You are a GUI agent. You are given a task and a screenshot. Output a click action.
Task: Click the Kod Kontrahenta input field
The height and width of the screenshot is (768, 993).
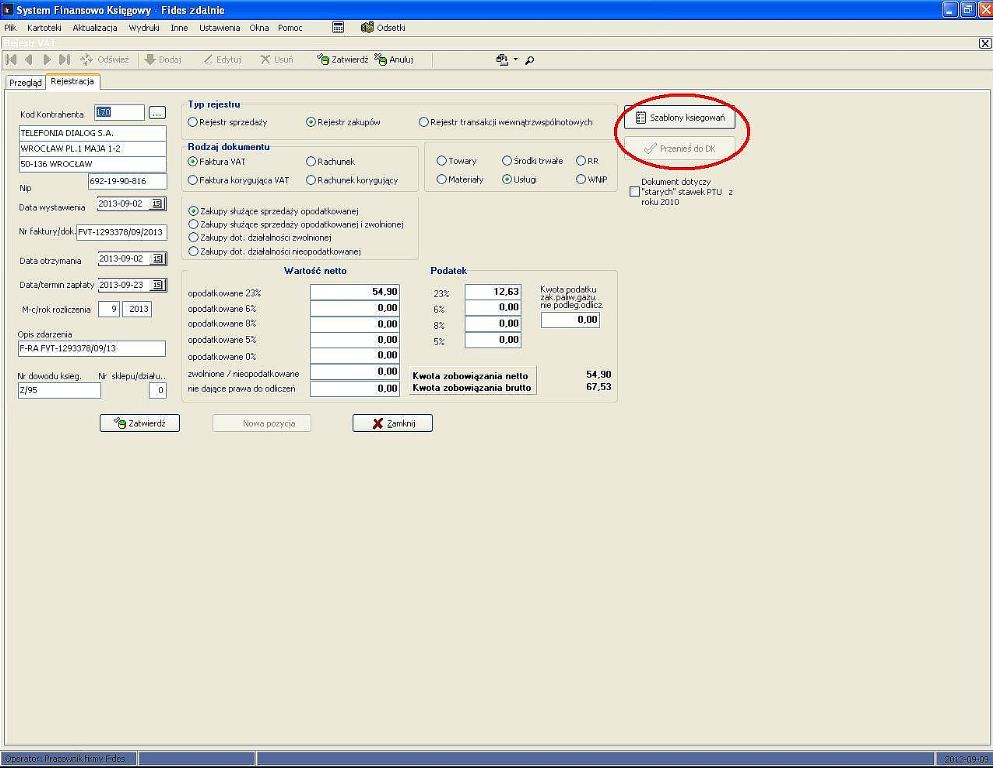pyautogui.click(x=120, y=113)
